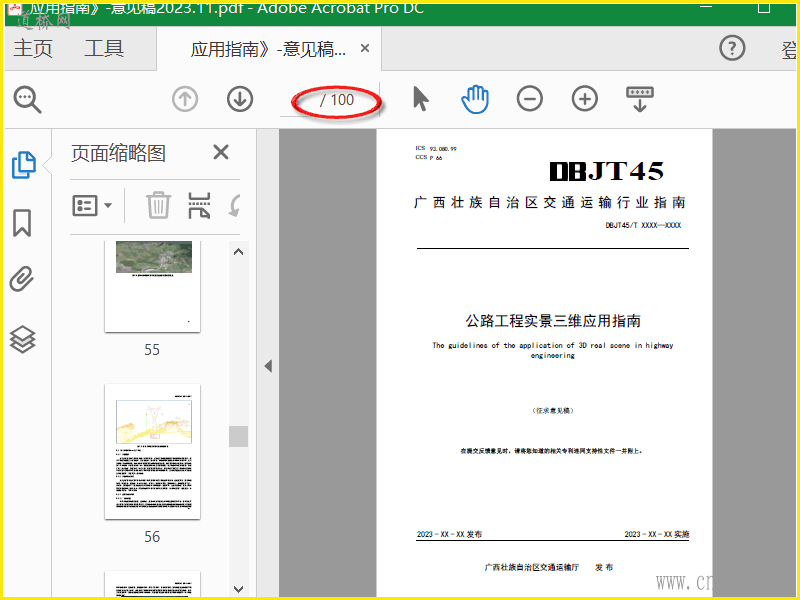Click the (征求意见稿) draft label
800x600 pixels.
click(x=553, y=410)
